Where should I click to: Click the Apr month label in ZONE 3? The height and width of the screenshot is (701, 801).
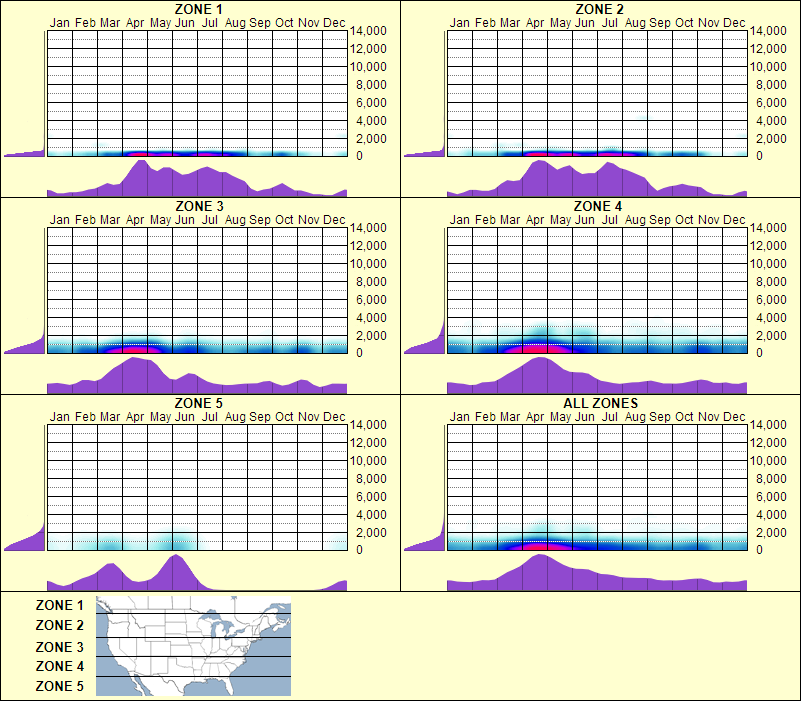pos(134,218)
